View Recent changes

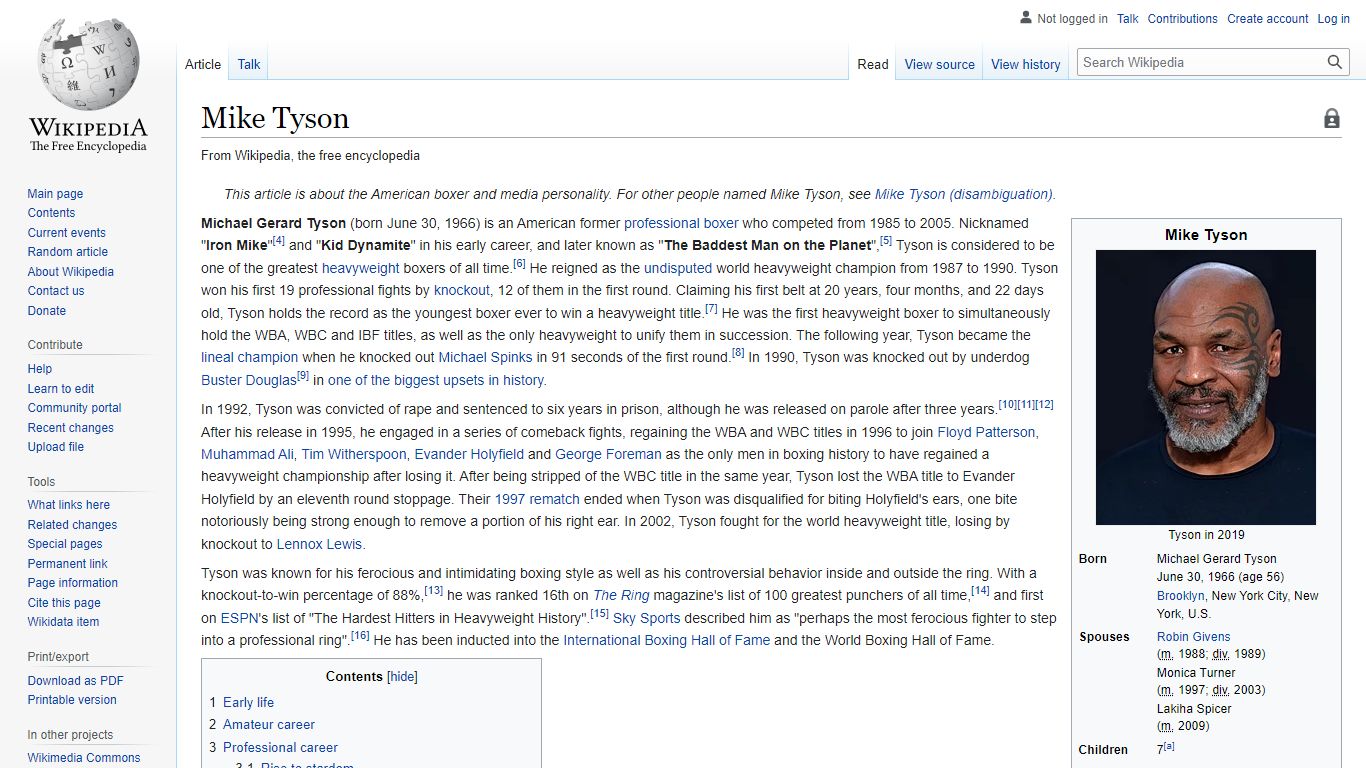pyautogui.click(x=70, y=428)
